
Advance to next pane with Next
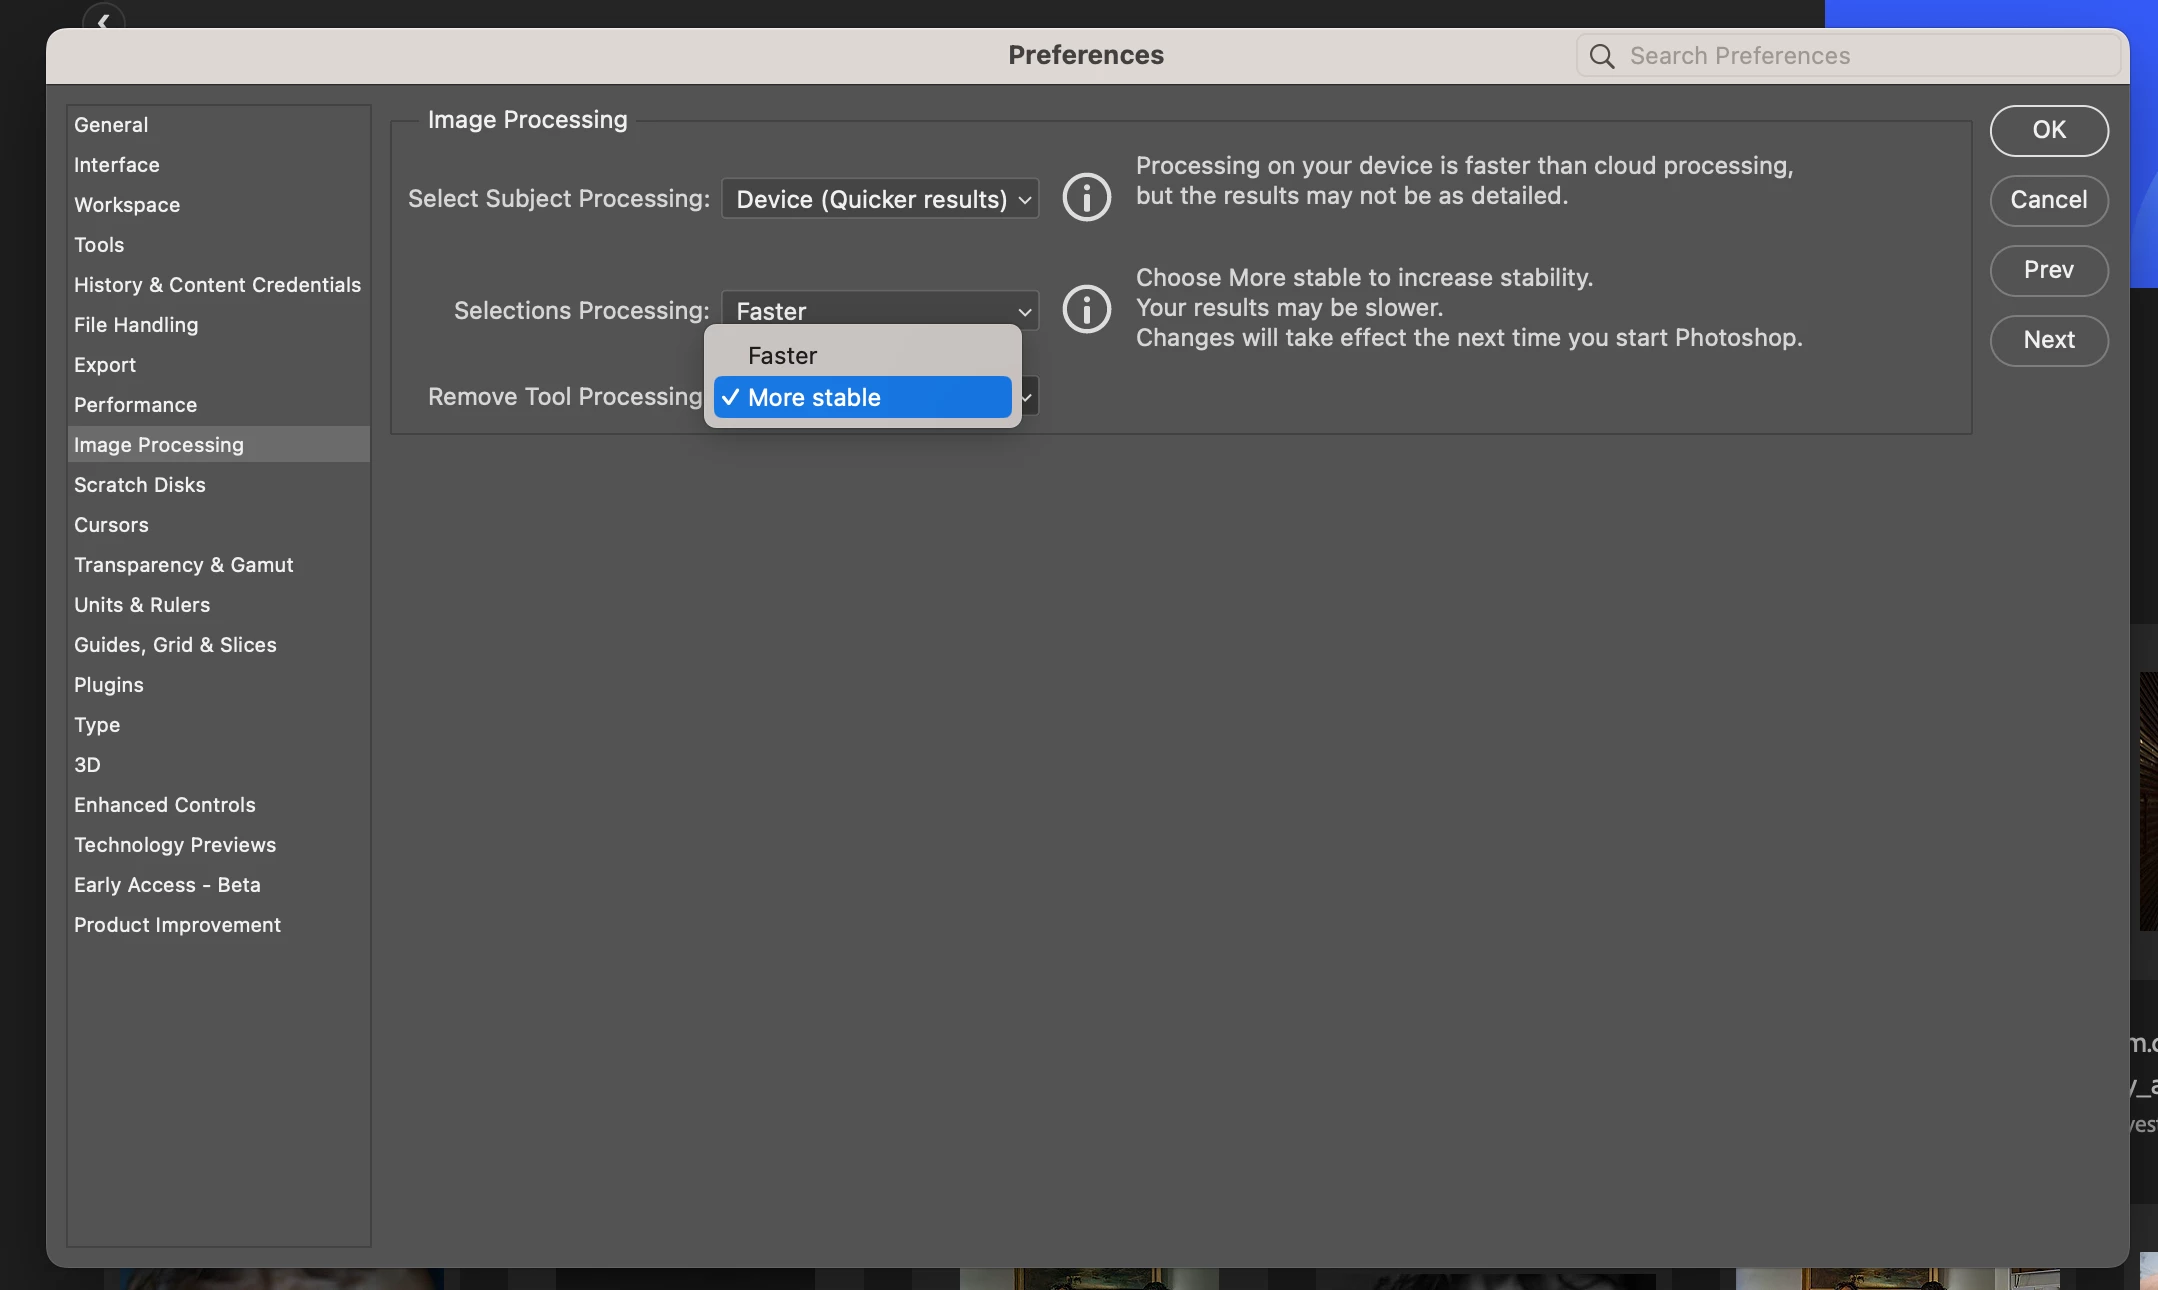point(2048,340)
